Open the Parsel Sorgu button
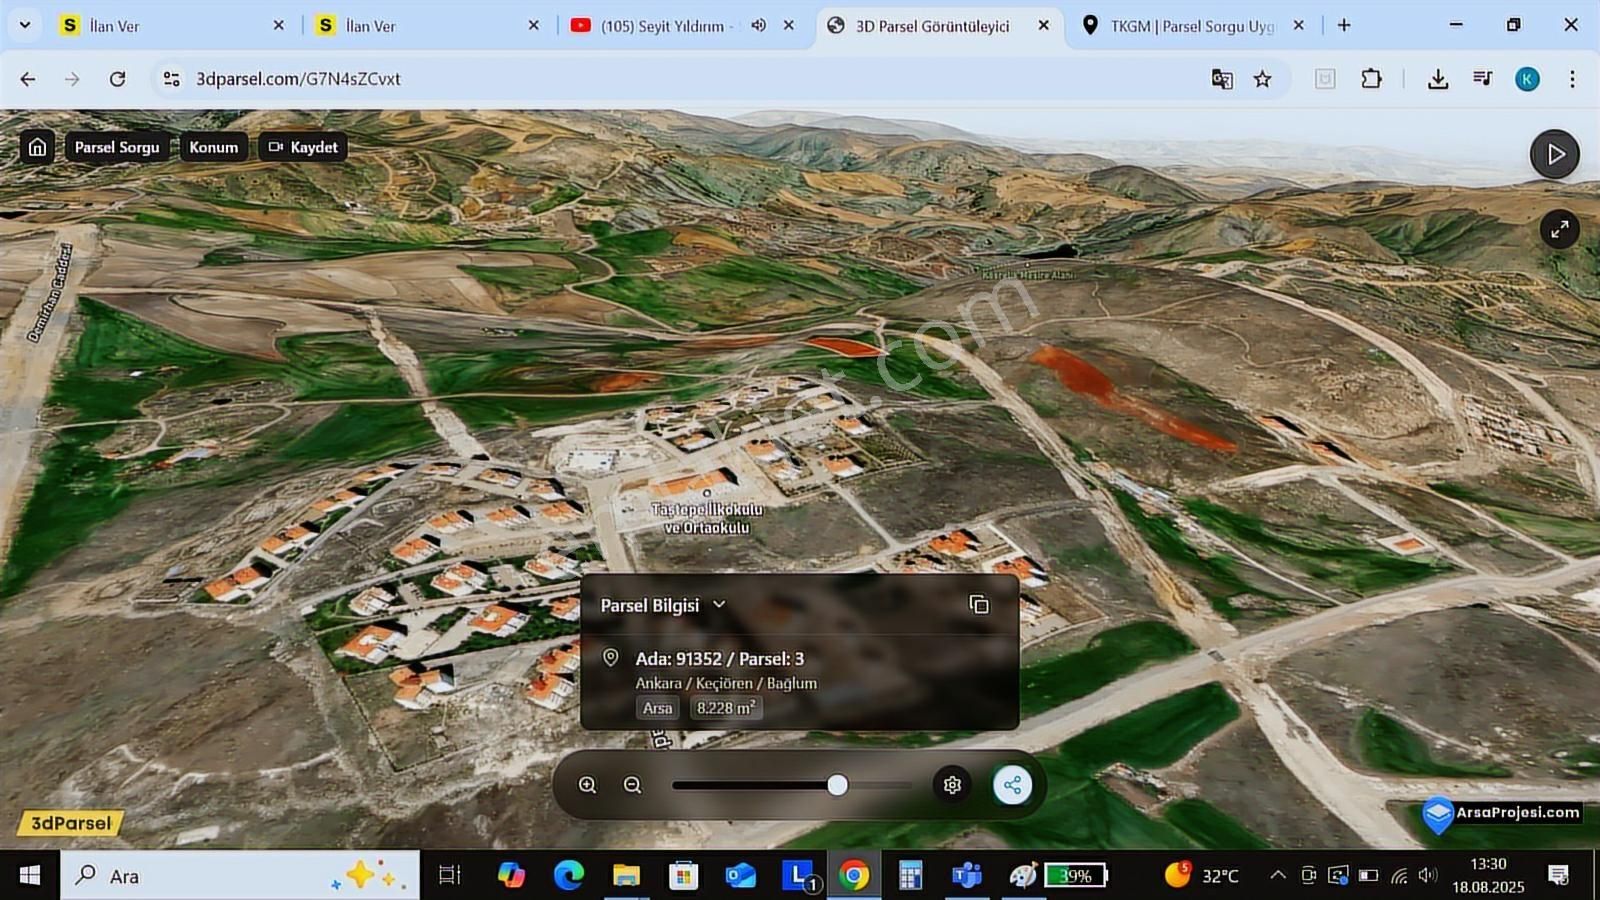Image resolution: width=1600 pixels, height=900 pixels. [x=117, y=147]
